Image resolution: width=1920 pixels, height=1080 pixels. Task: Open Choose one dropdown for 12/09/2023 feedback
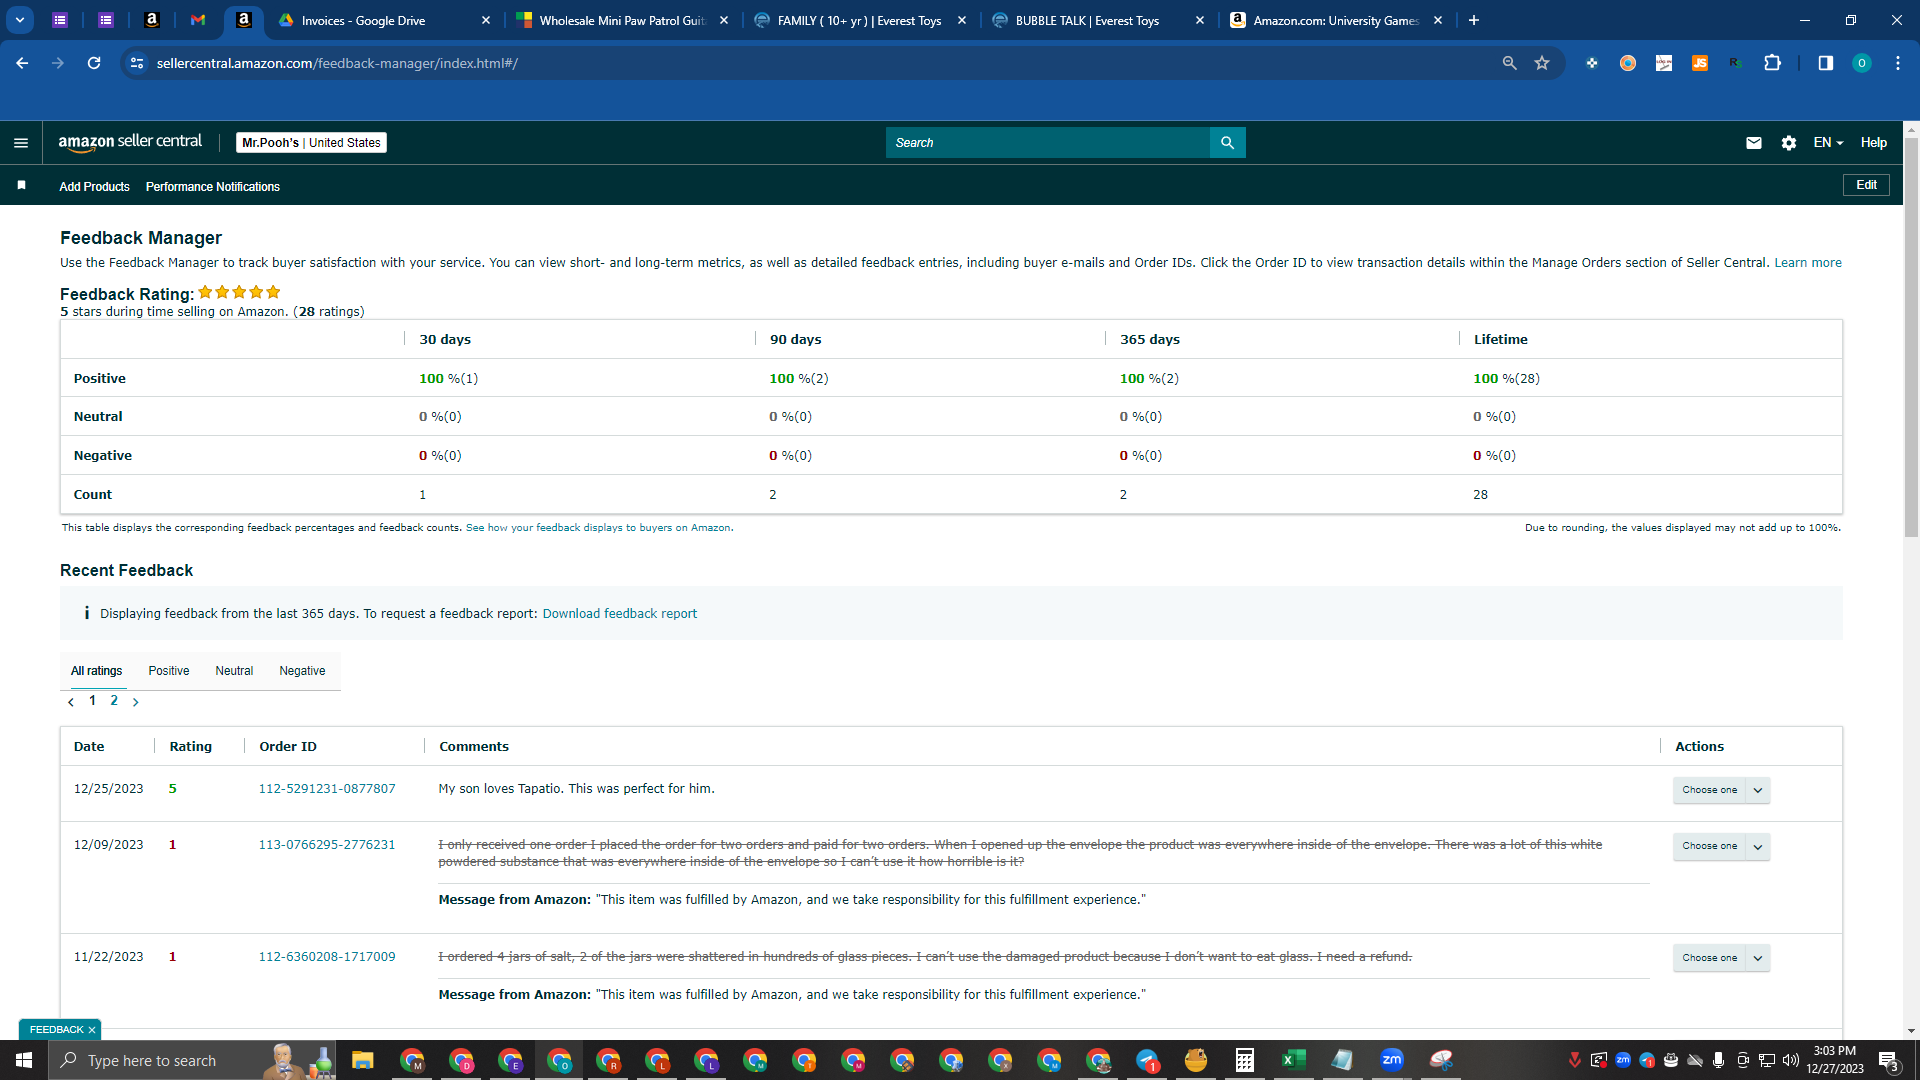point(1721,846)
